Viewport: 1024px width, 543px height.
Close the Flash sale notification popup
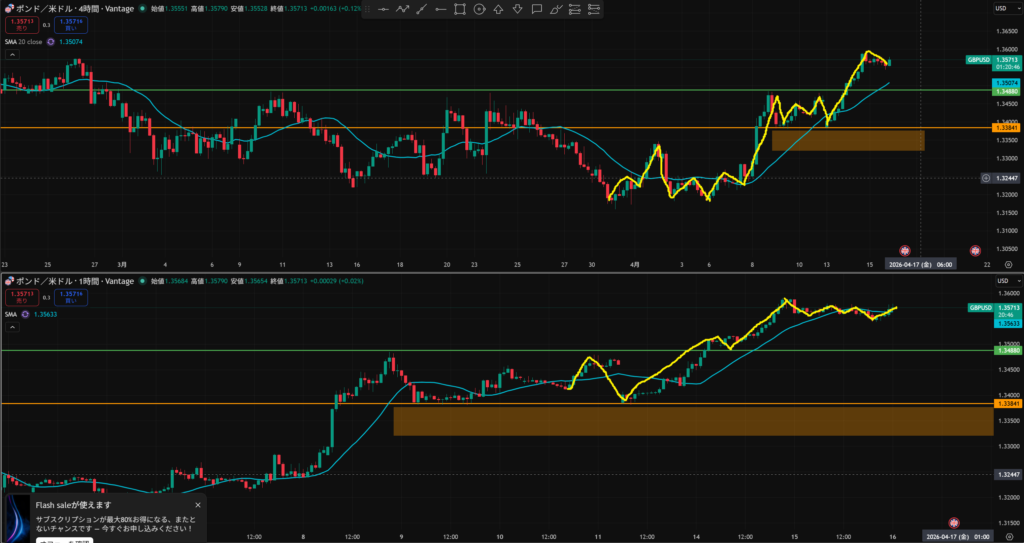point(198,505)
